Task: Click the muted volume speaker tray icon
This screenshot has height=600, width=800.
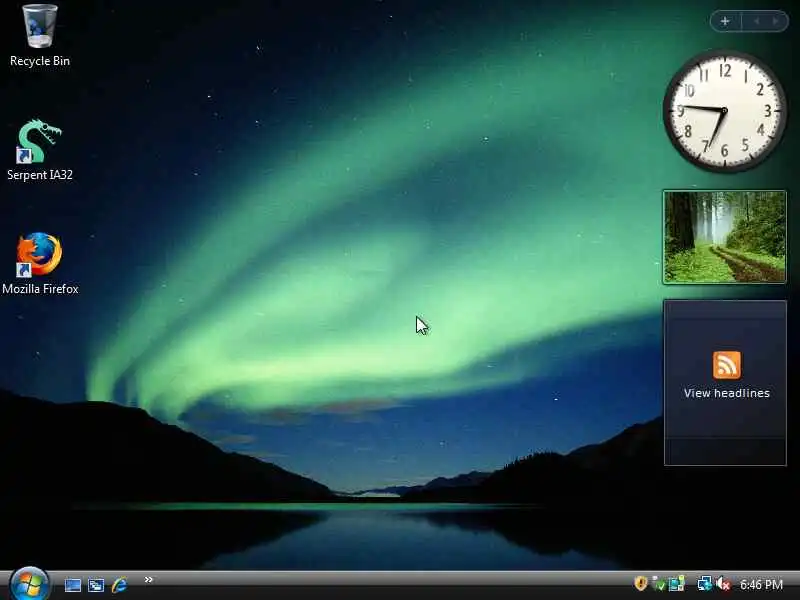Action: click(x=723, y=584)
